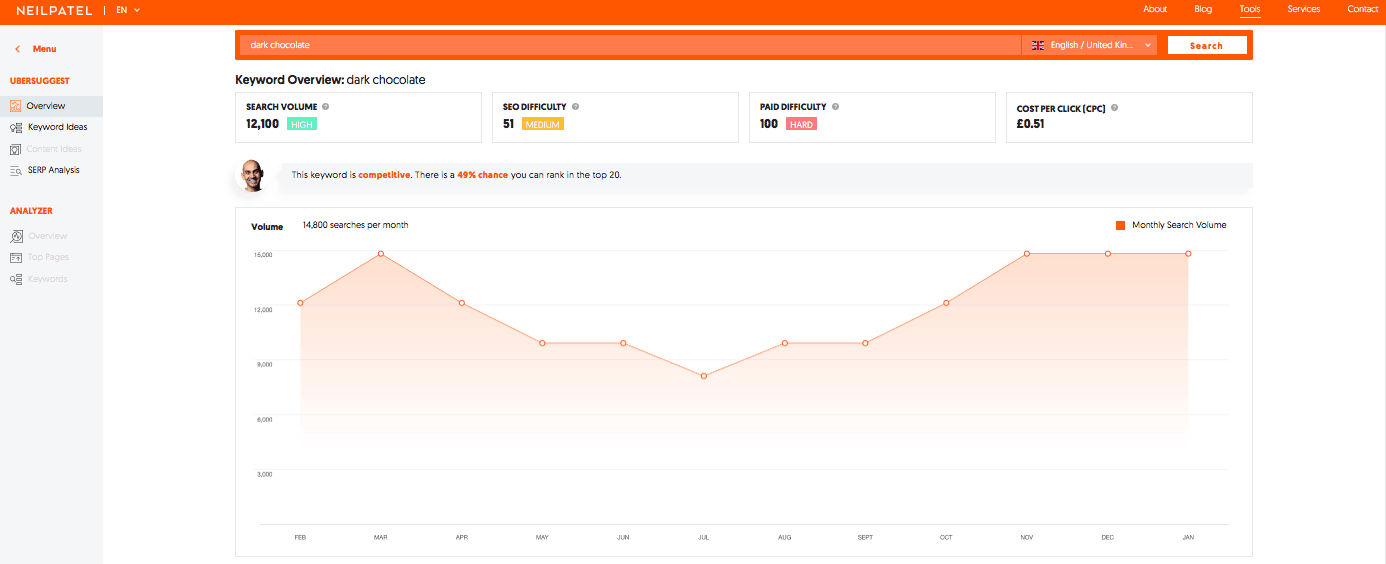The image size is (1386, 564).
Task: Click the JAN data point on chart
Action: tap(1188, 254)
